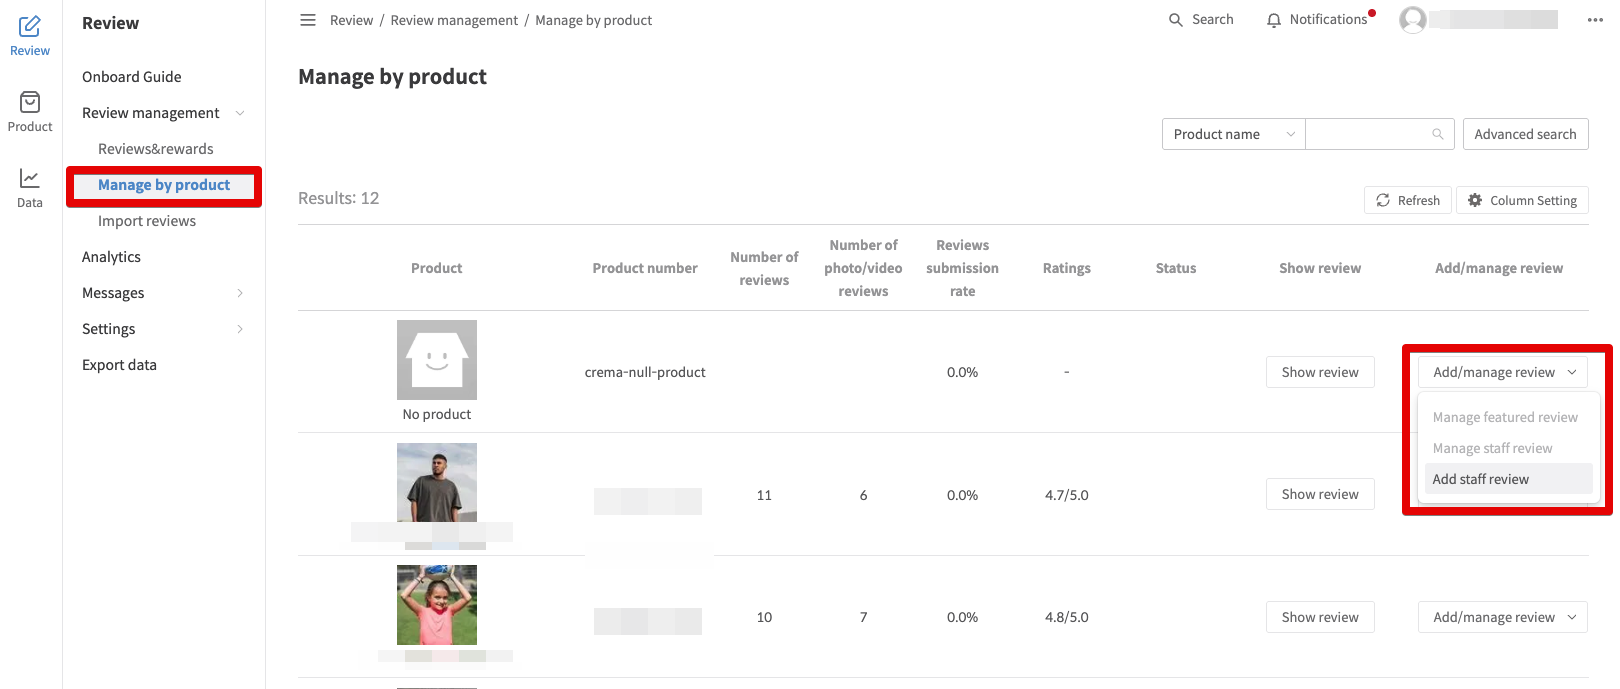Open the Review section icon in left rail
Screen dimensions: 1620x689
pos(30,27)
